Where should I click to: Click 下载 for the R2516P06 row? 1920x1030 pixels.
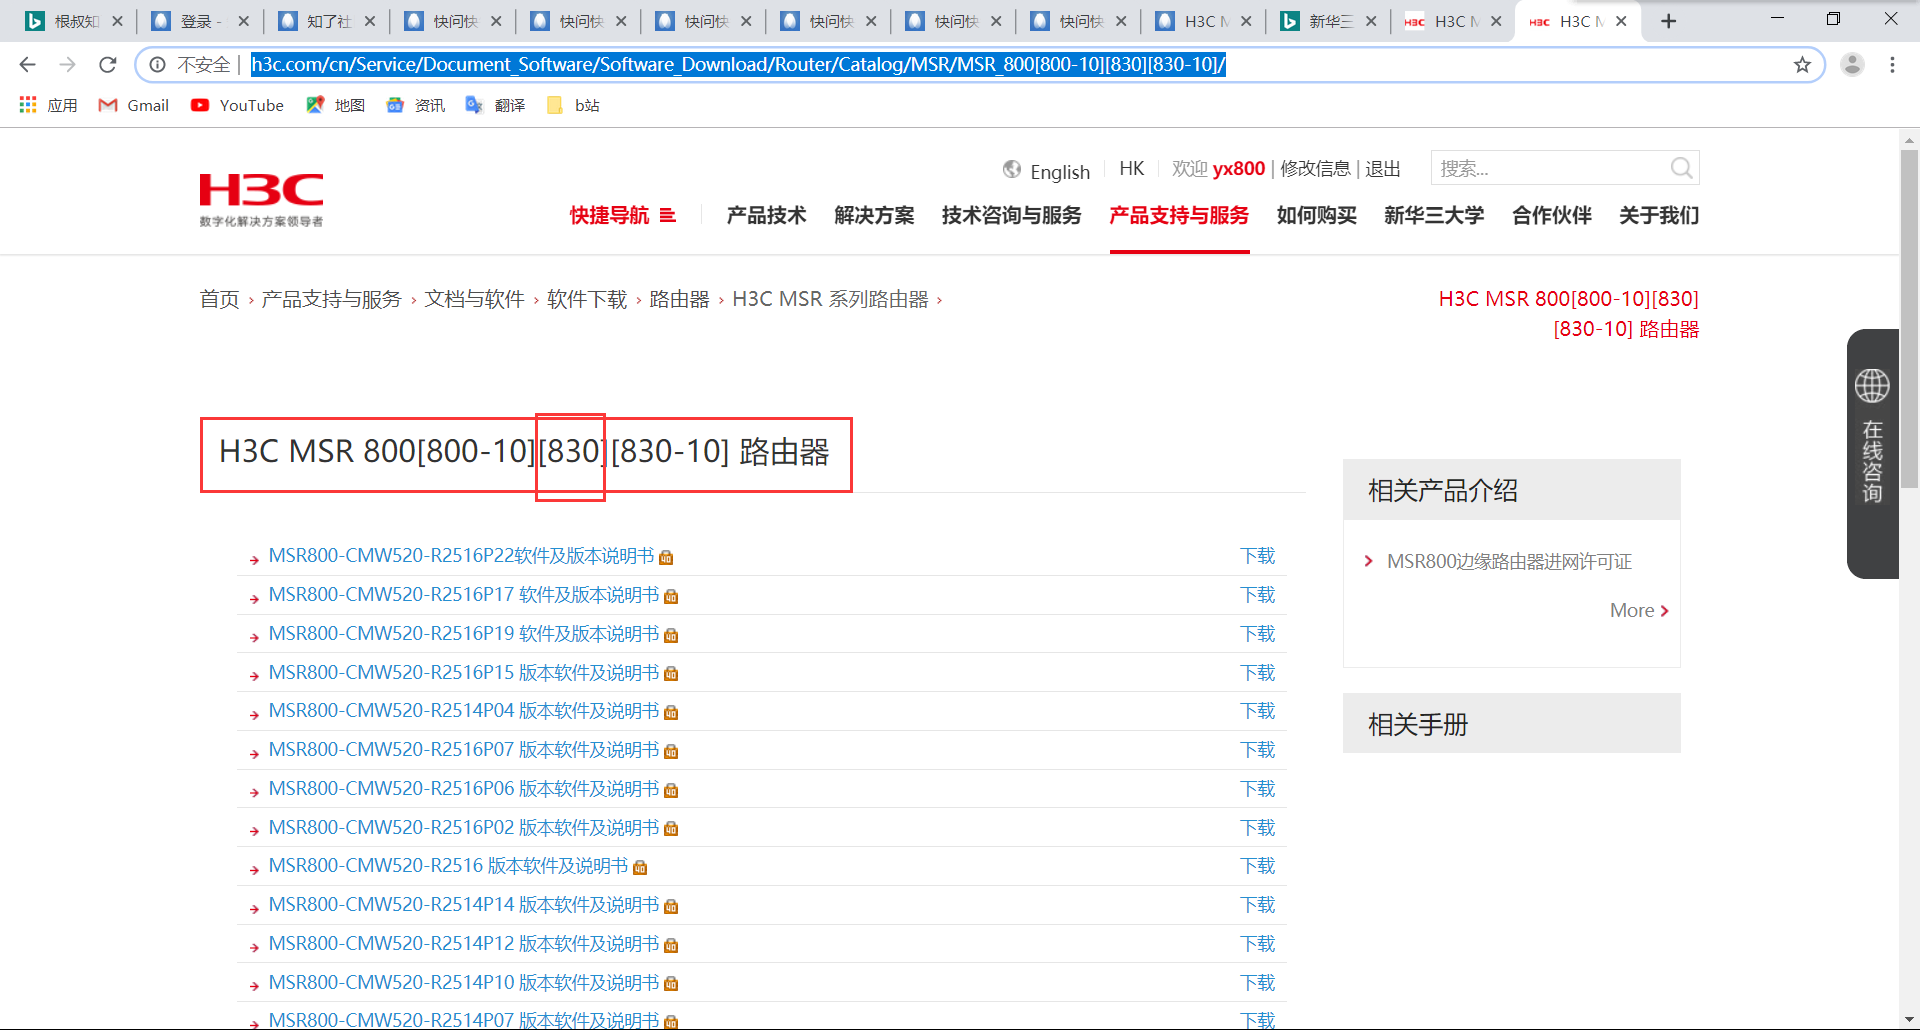(1257, 789)
